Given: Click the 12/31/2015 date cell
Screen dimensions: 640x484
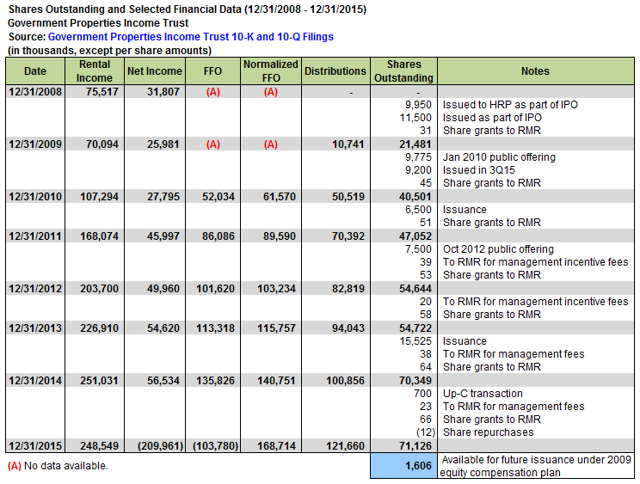Looking at the screenshot, I should 35,446.
